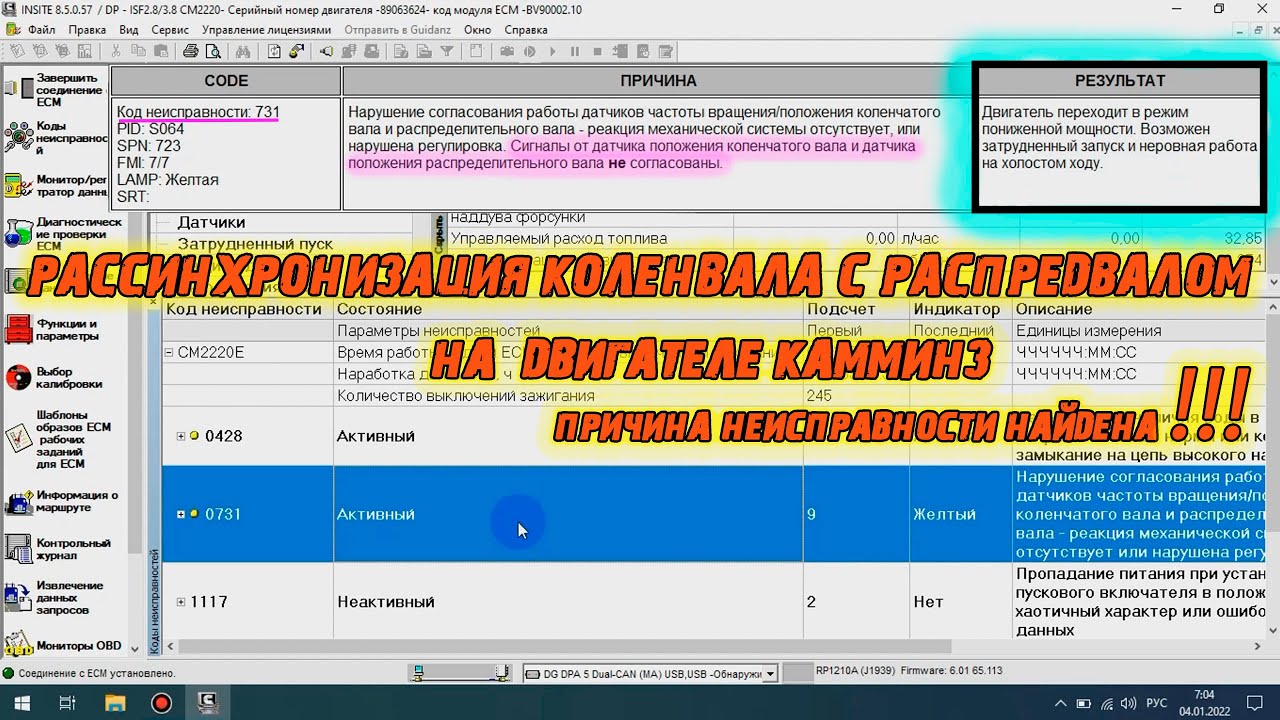Click the Play toolbar button
This screenshot has width=1280, height=720.
[553, 51]
